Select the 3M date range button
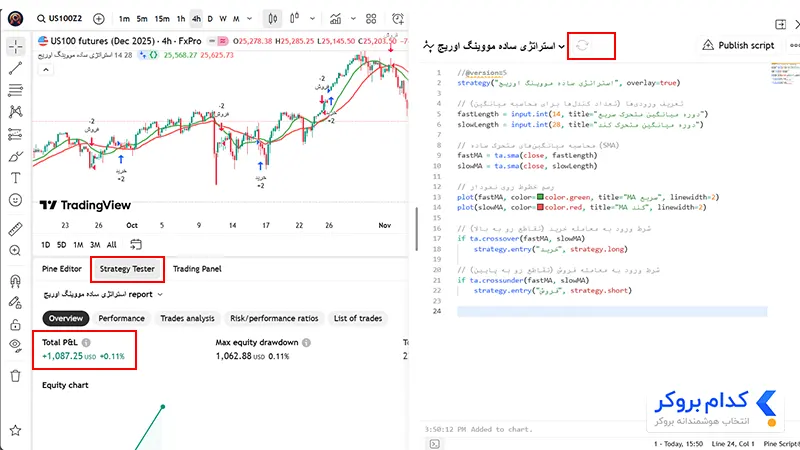 (95, 245)
